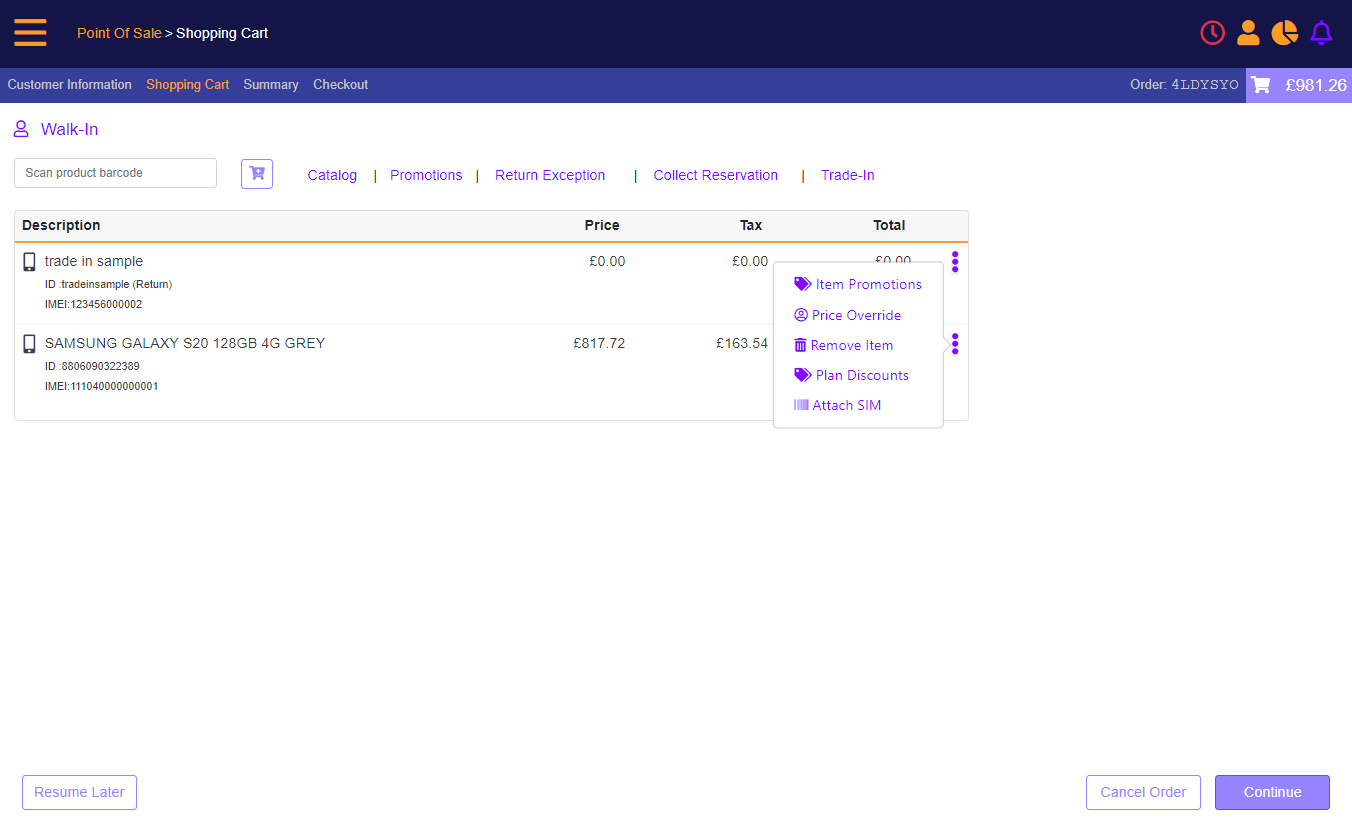Screen dimensions: 1352x817
Task: Click the Total column header
Action: 889,225
